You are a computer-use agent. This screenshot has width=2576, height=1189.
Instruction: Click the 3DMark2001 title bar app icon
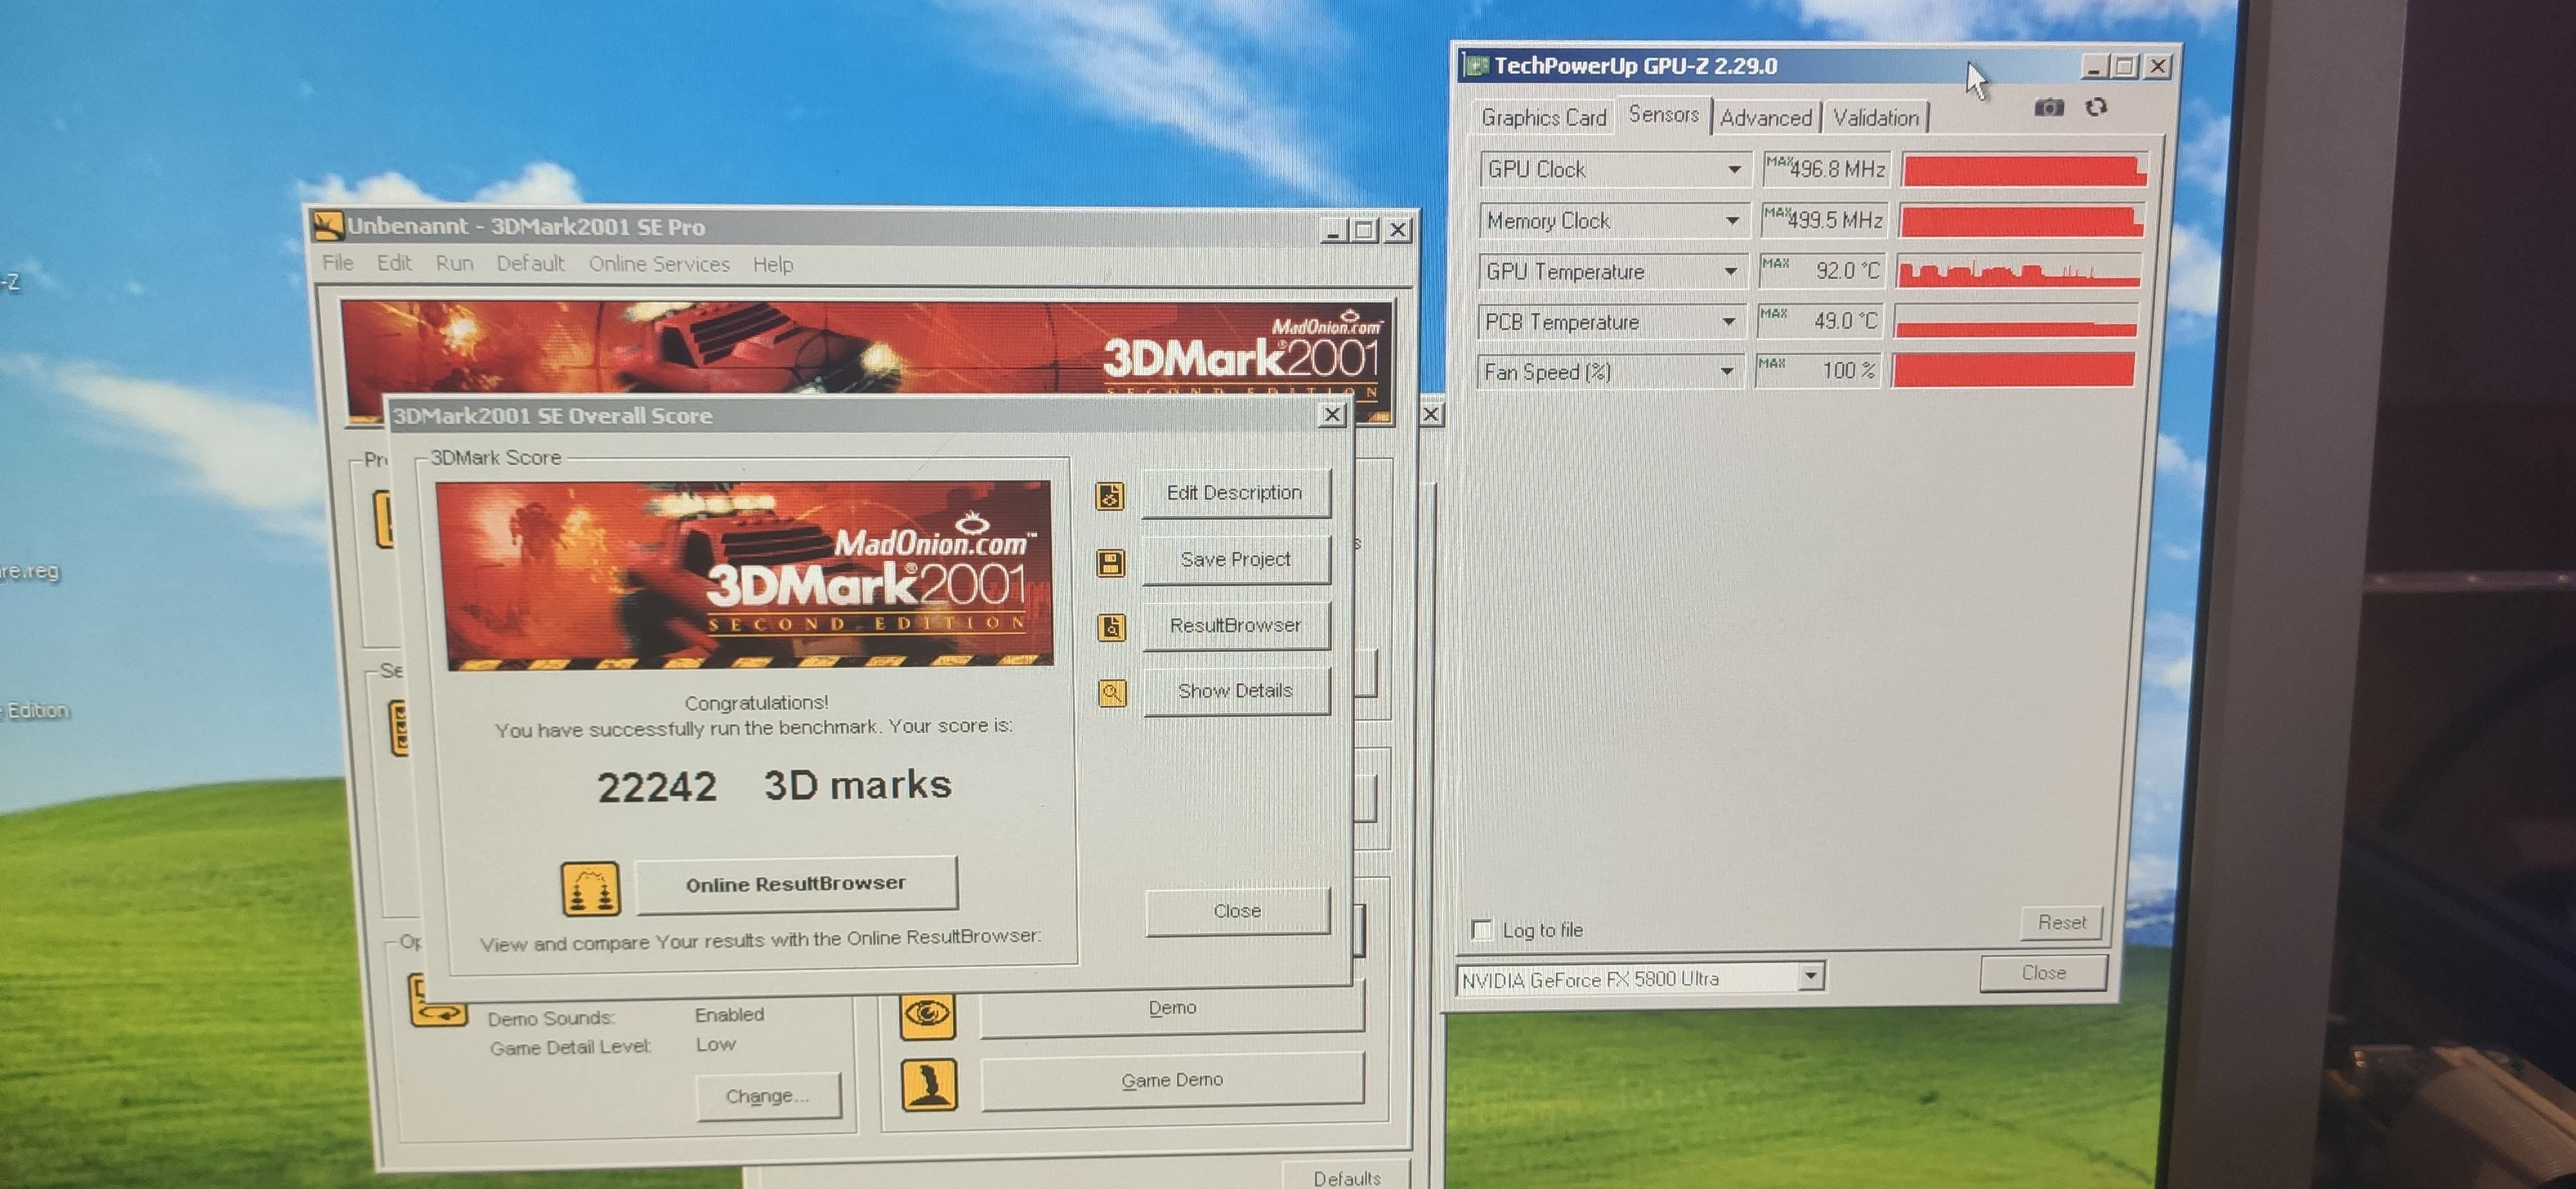(x=329, y=226)
